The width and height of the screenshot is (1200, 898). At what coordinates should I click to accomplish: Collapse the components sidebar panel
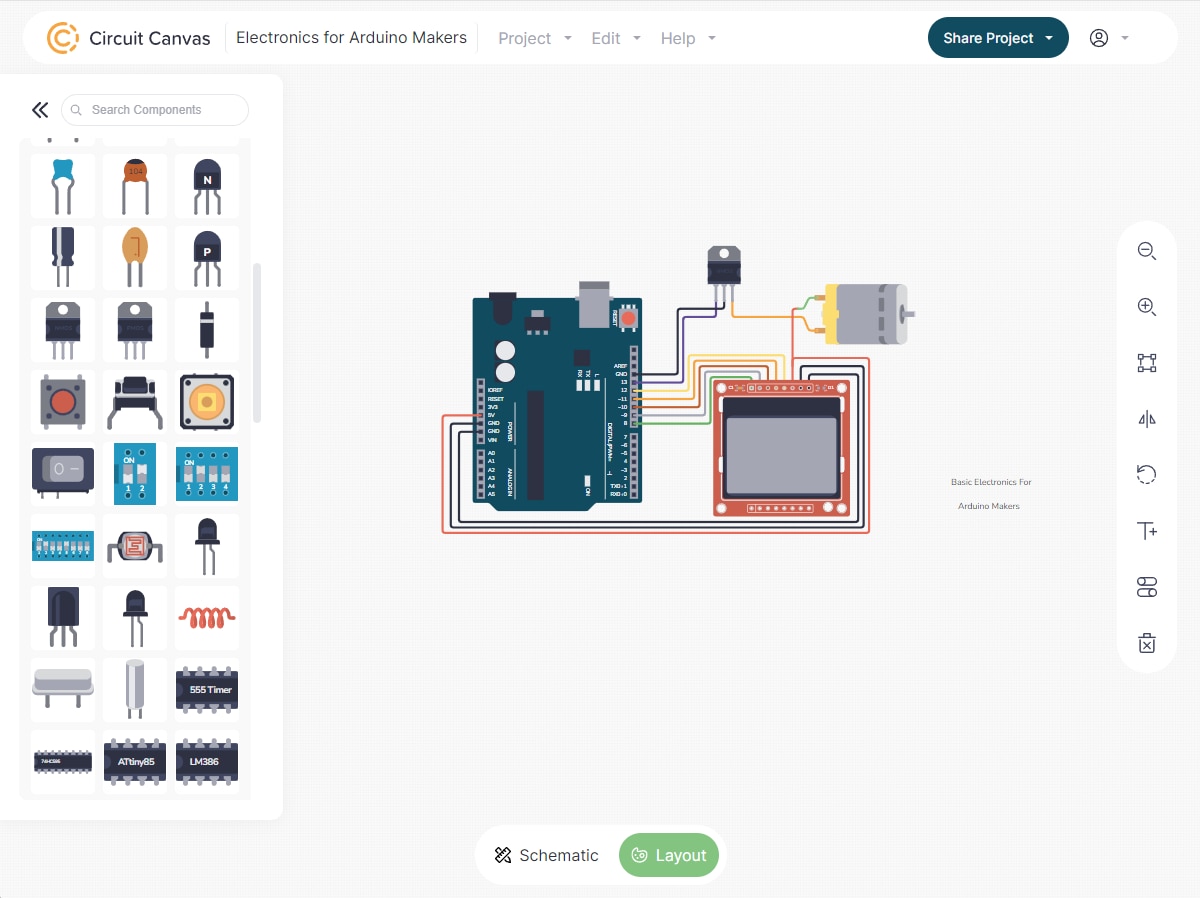point(40,110)
